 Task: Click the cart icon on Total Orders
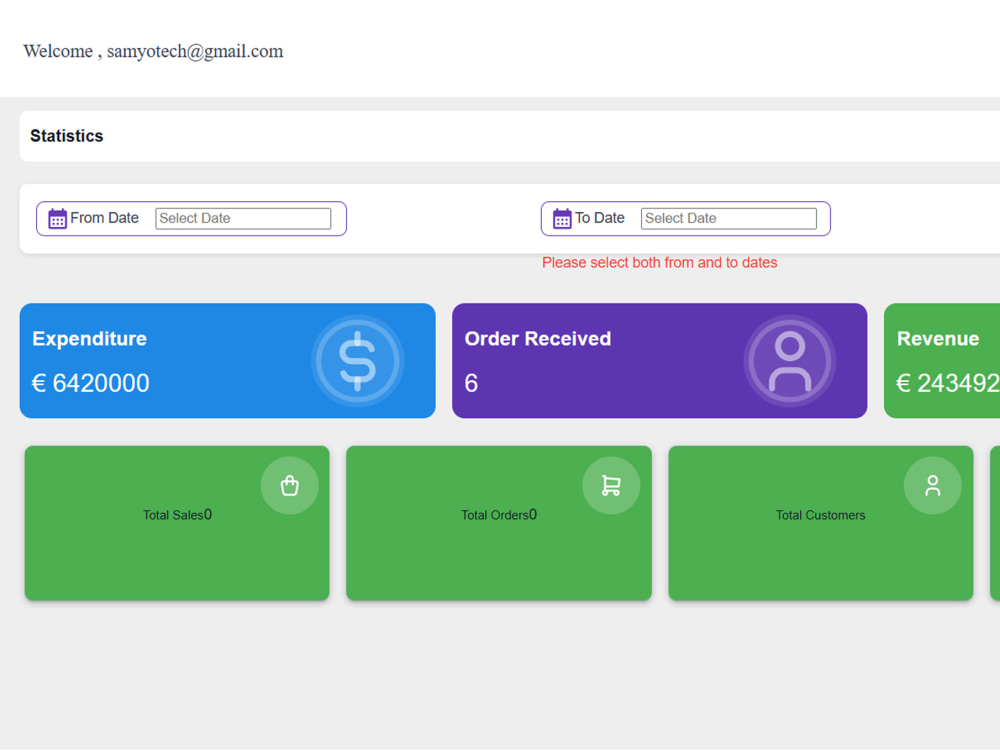point(611,485)
